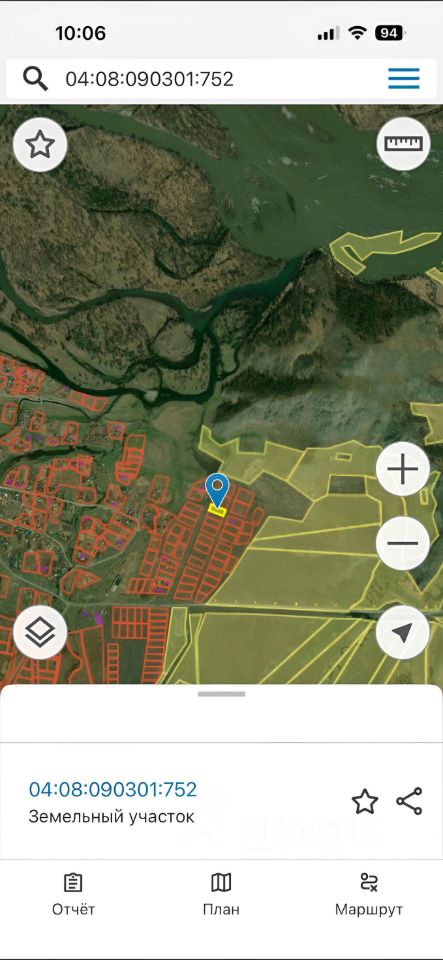The image size is (443, 960).
Task: Add parcel to favorites with star outline
Action: tap(365, 801)
